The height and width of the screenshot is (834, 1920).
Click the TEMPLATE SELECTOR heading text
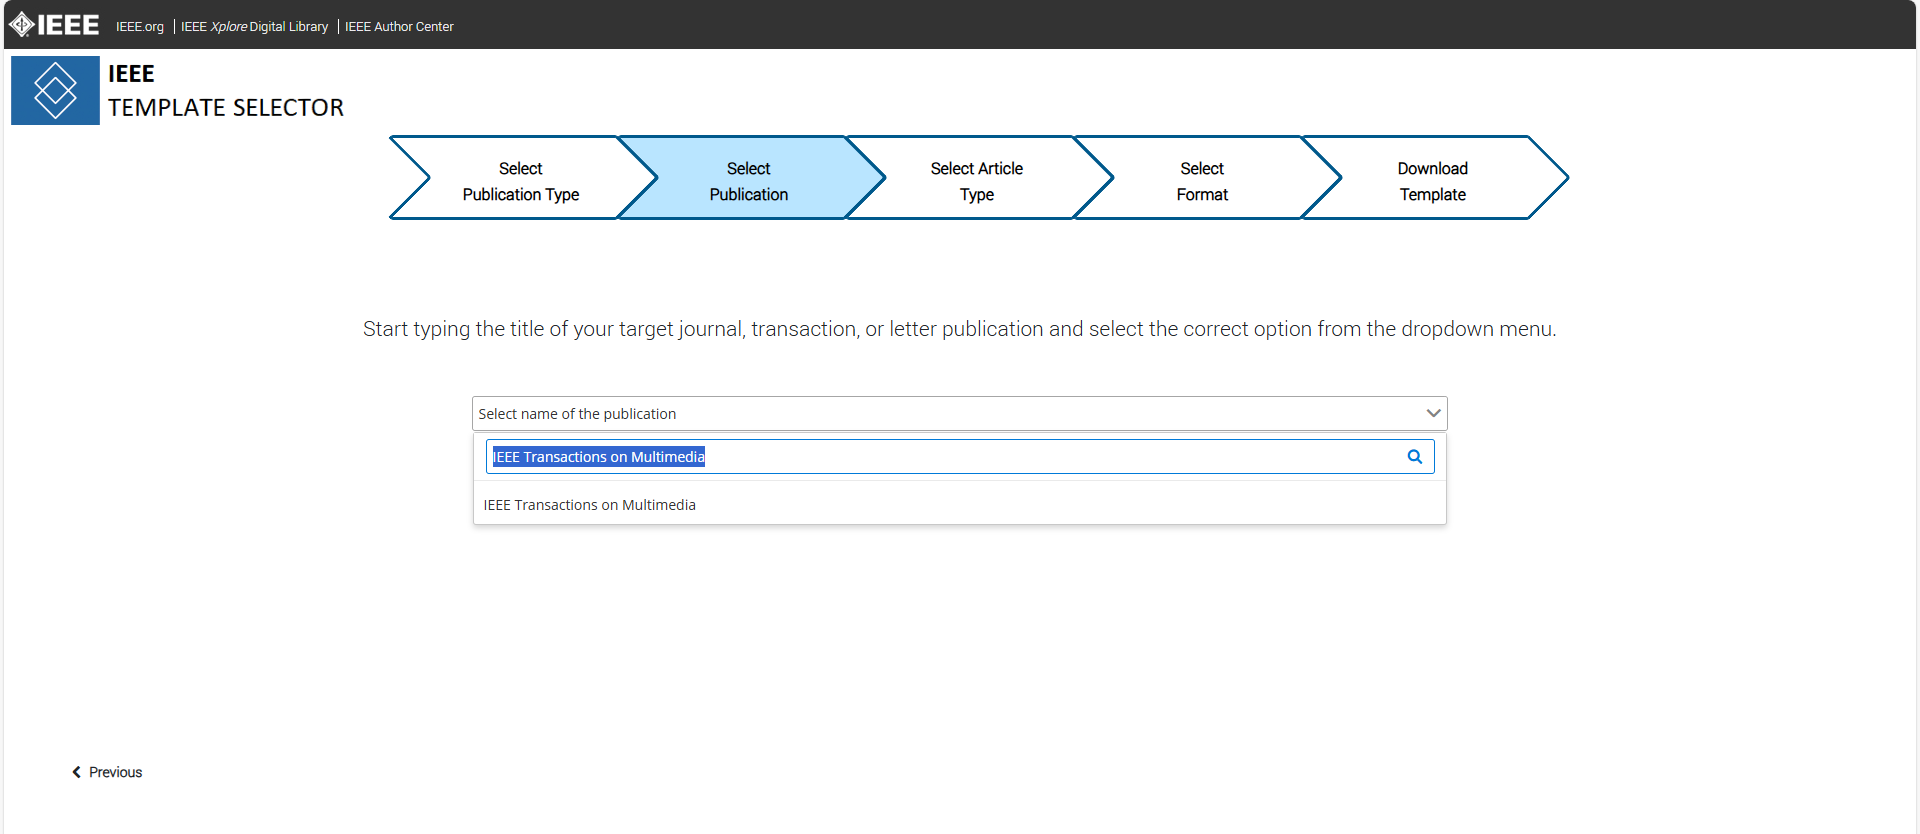[x=226, y=107]
